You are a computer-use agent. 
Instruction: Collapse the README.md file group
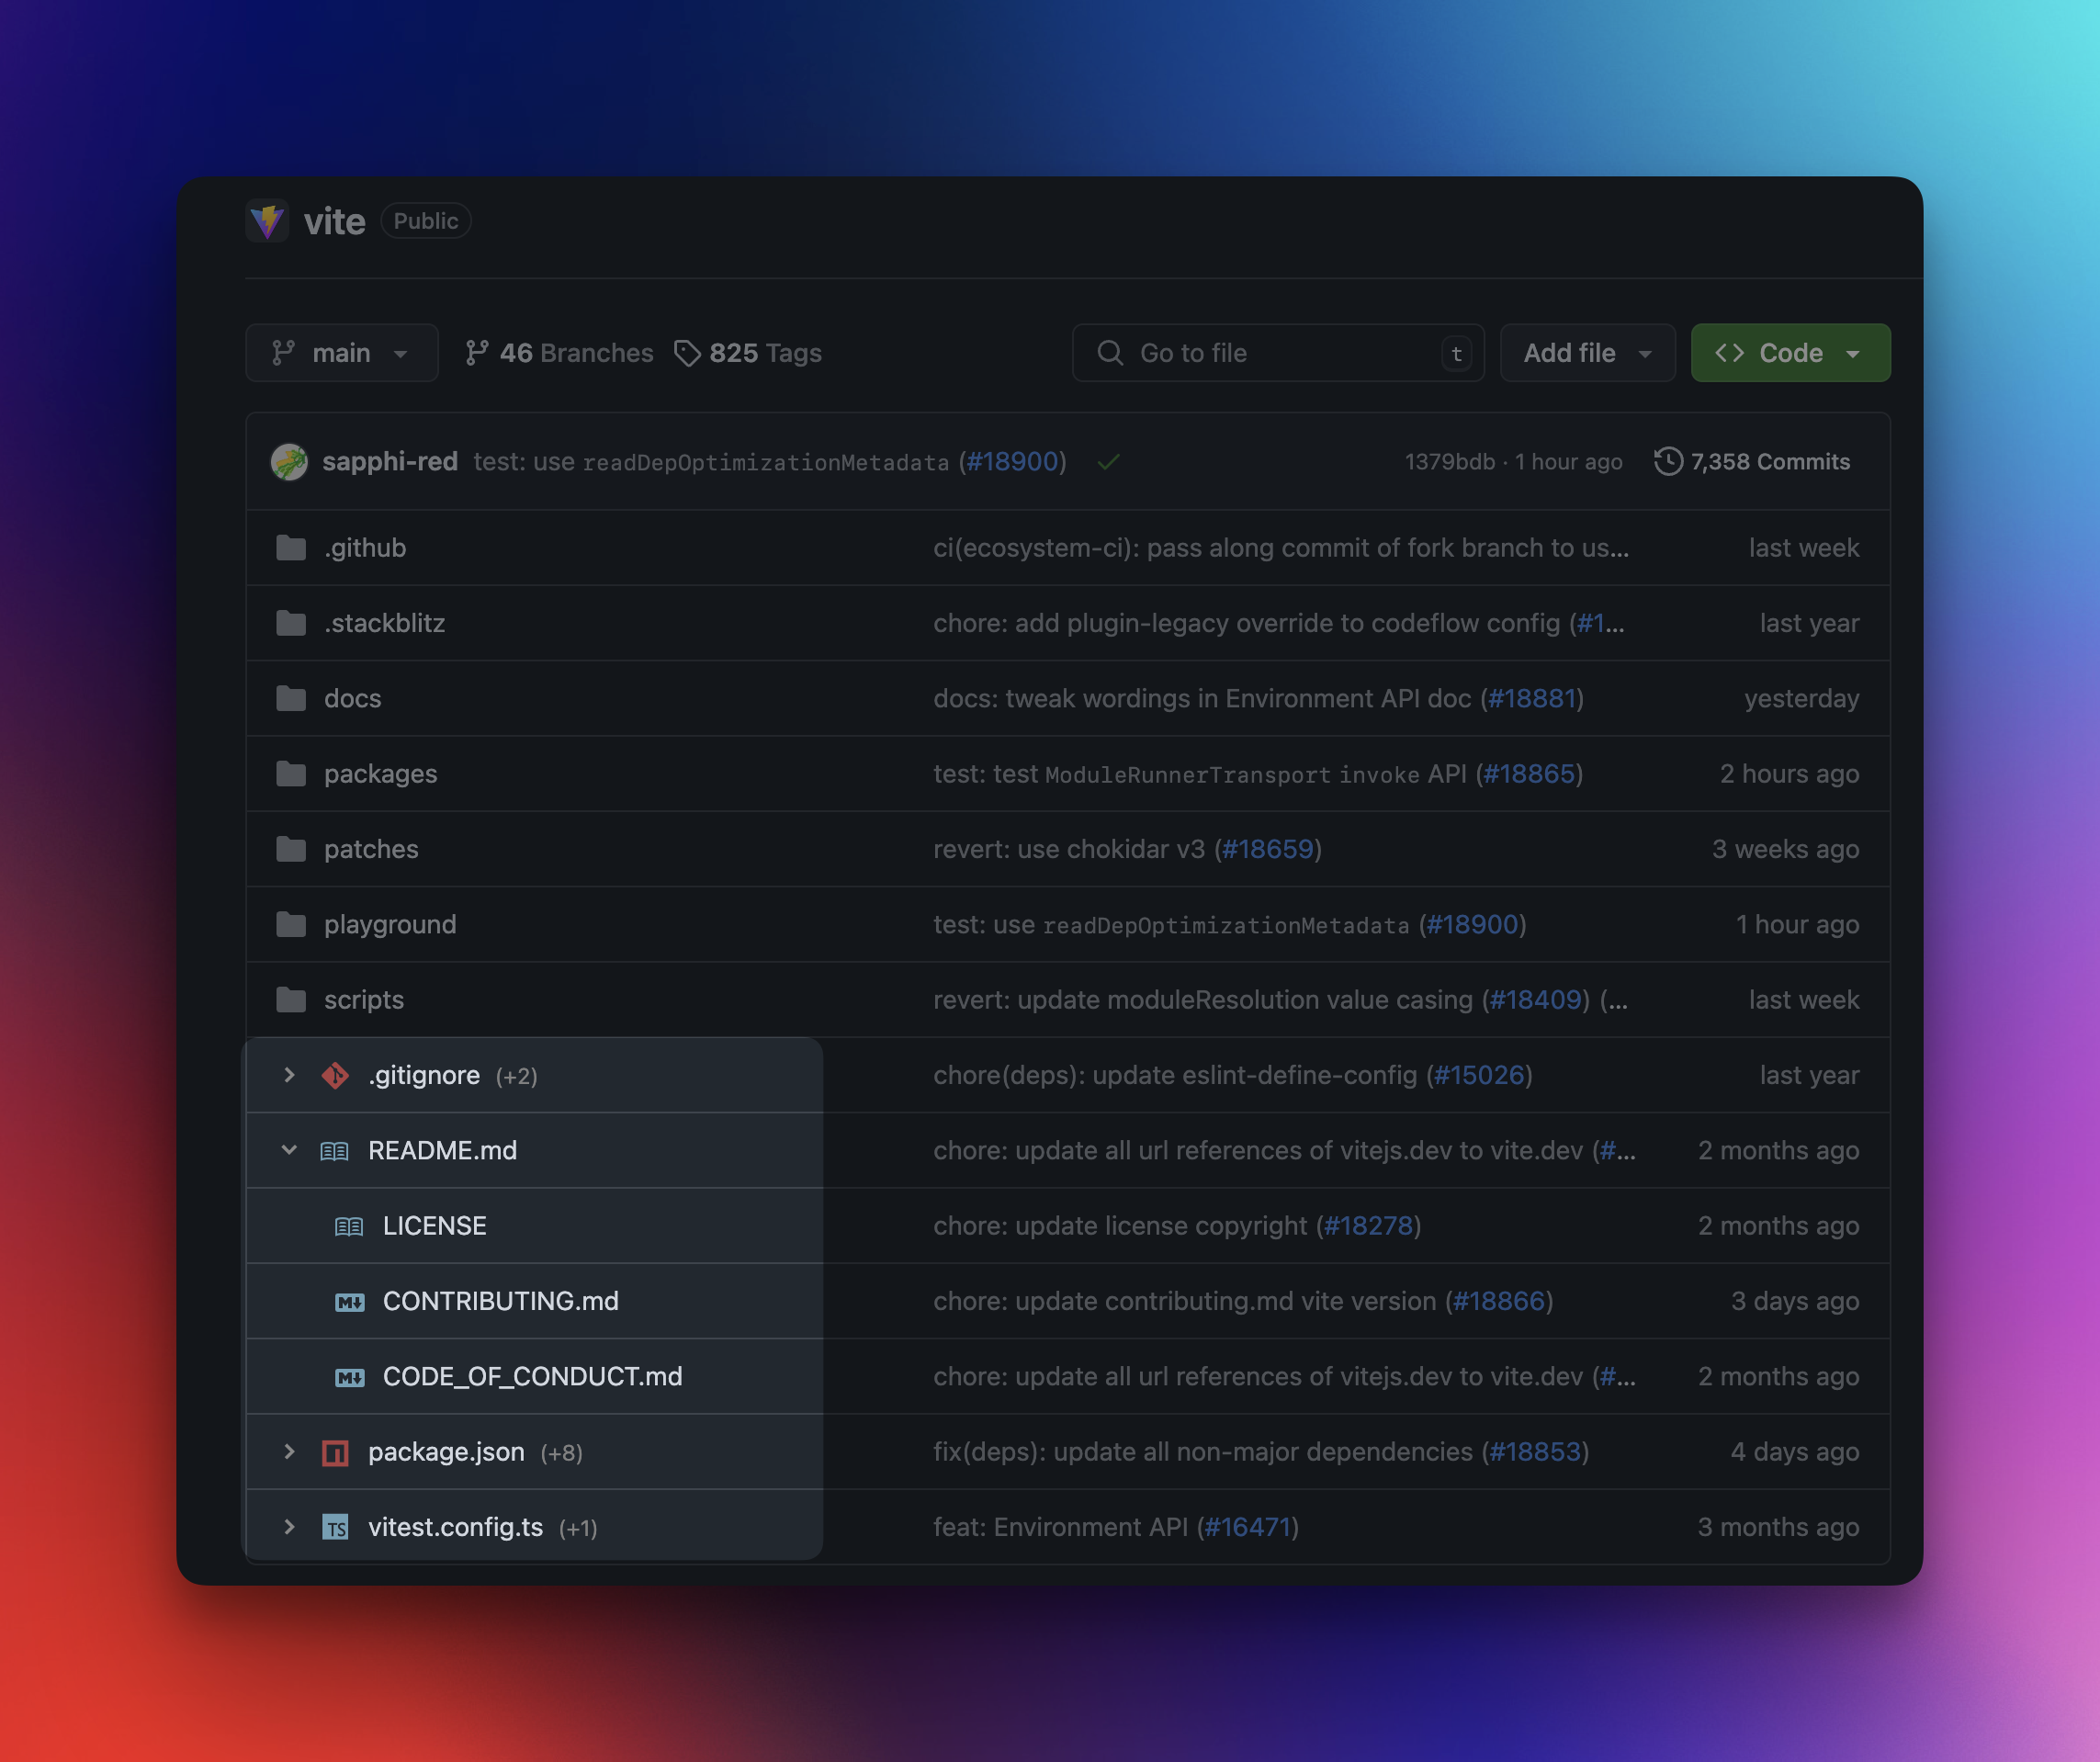click(289, 1150)
